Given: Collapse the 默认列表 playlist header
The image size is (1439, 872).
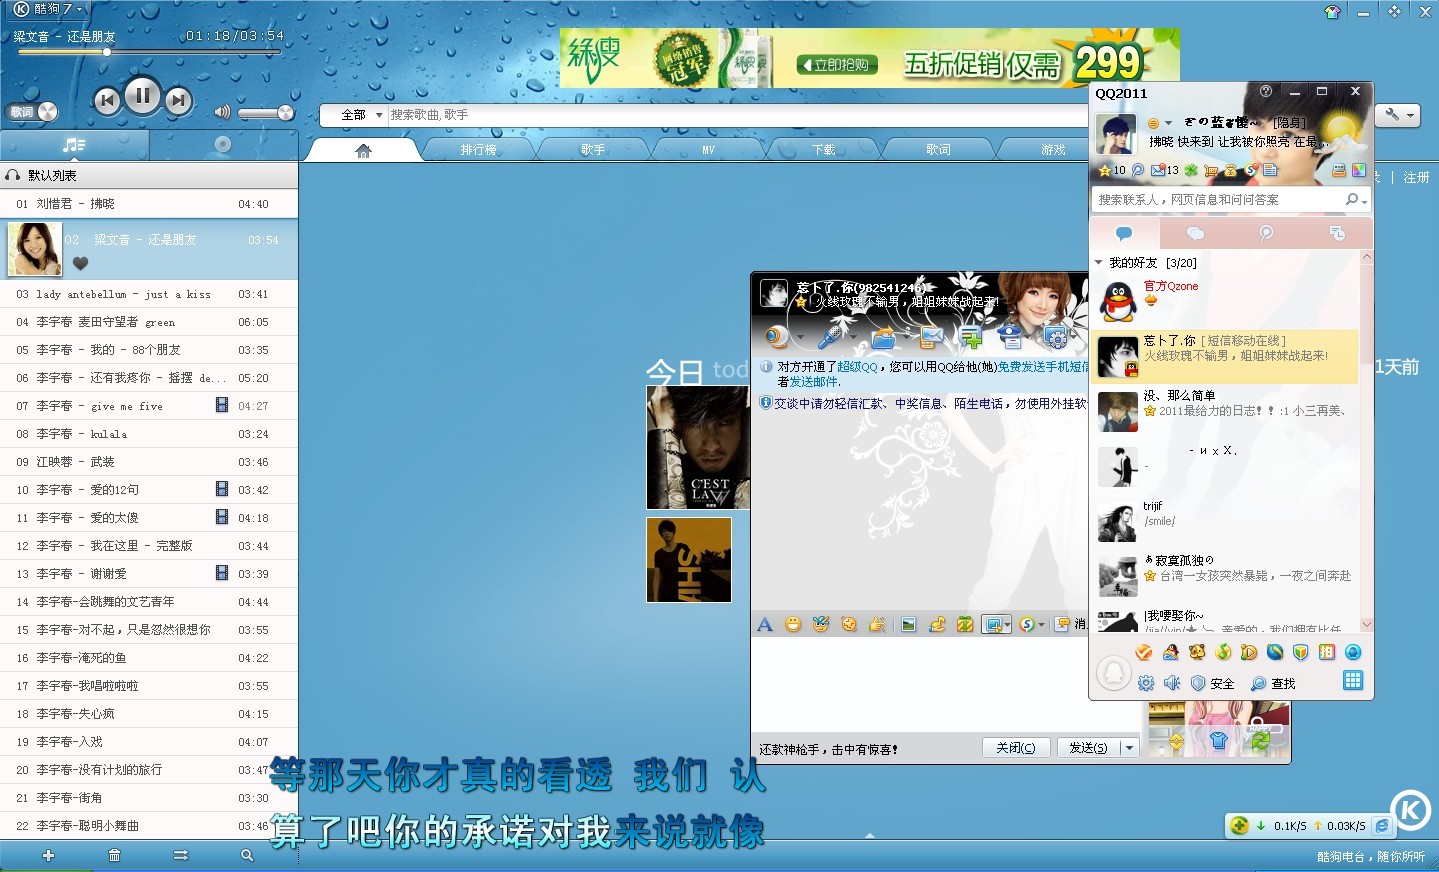Looking at the screenshot, I should click(x=149, y=175).
